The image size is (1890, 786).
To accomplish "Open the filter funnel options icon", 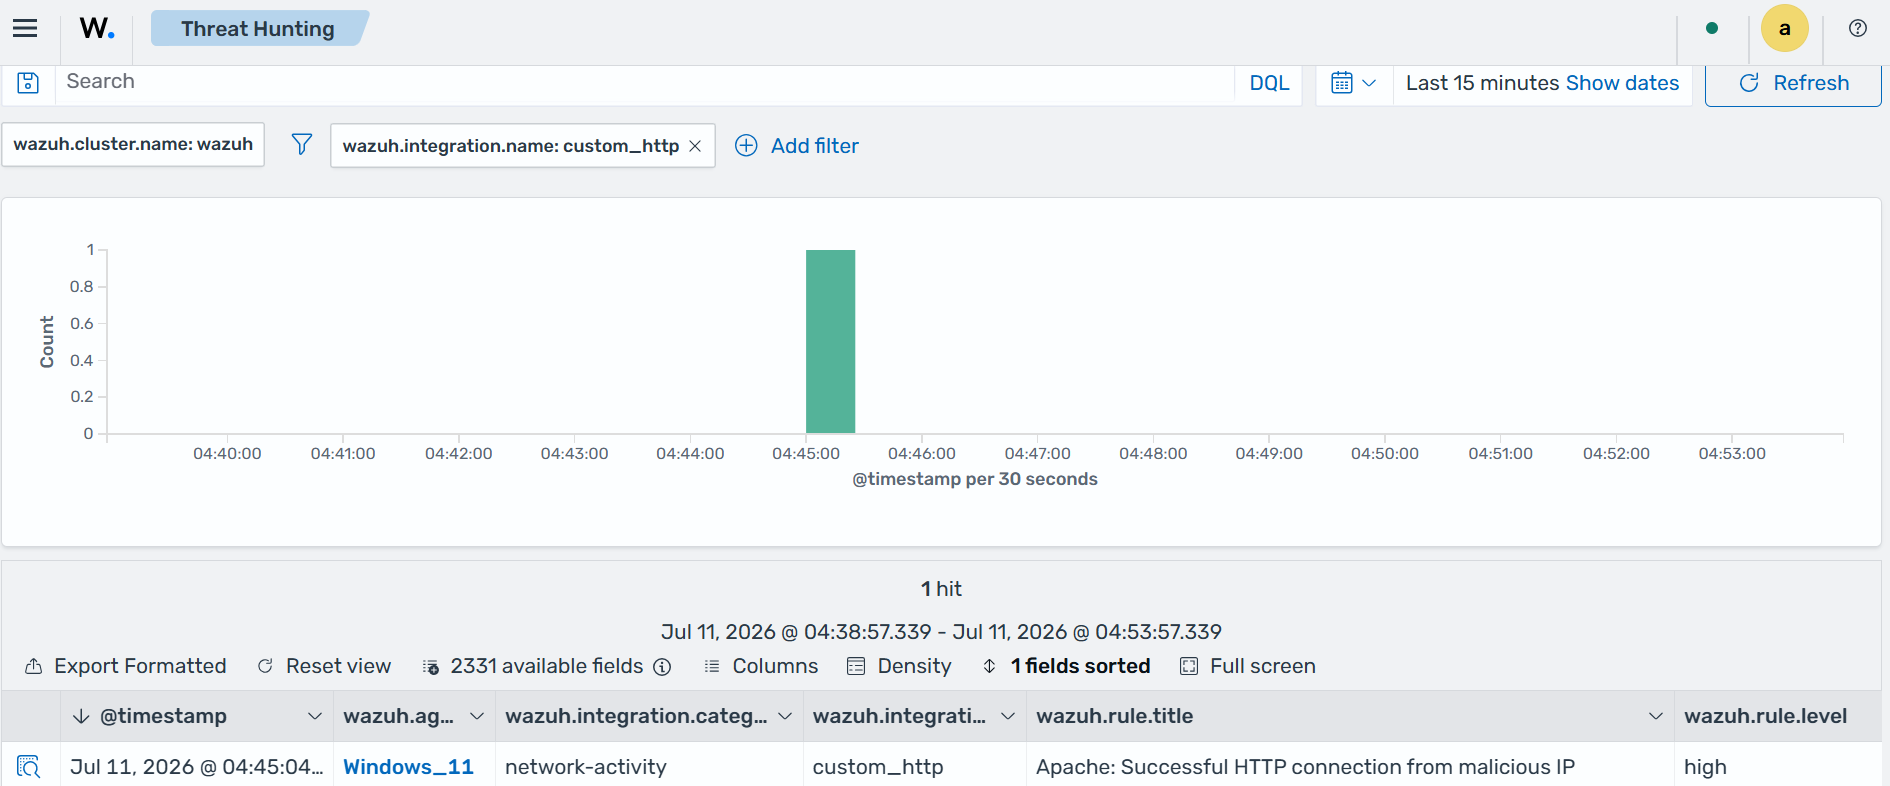I will pos(301,145).
